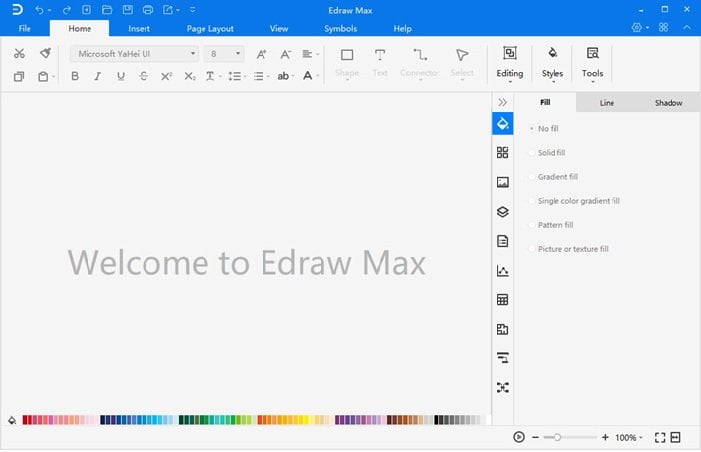701x452 pixels.
Task: Open the File menu
Action: pos(25,29)
